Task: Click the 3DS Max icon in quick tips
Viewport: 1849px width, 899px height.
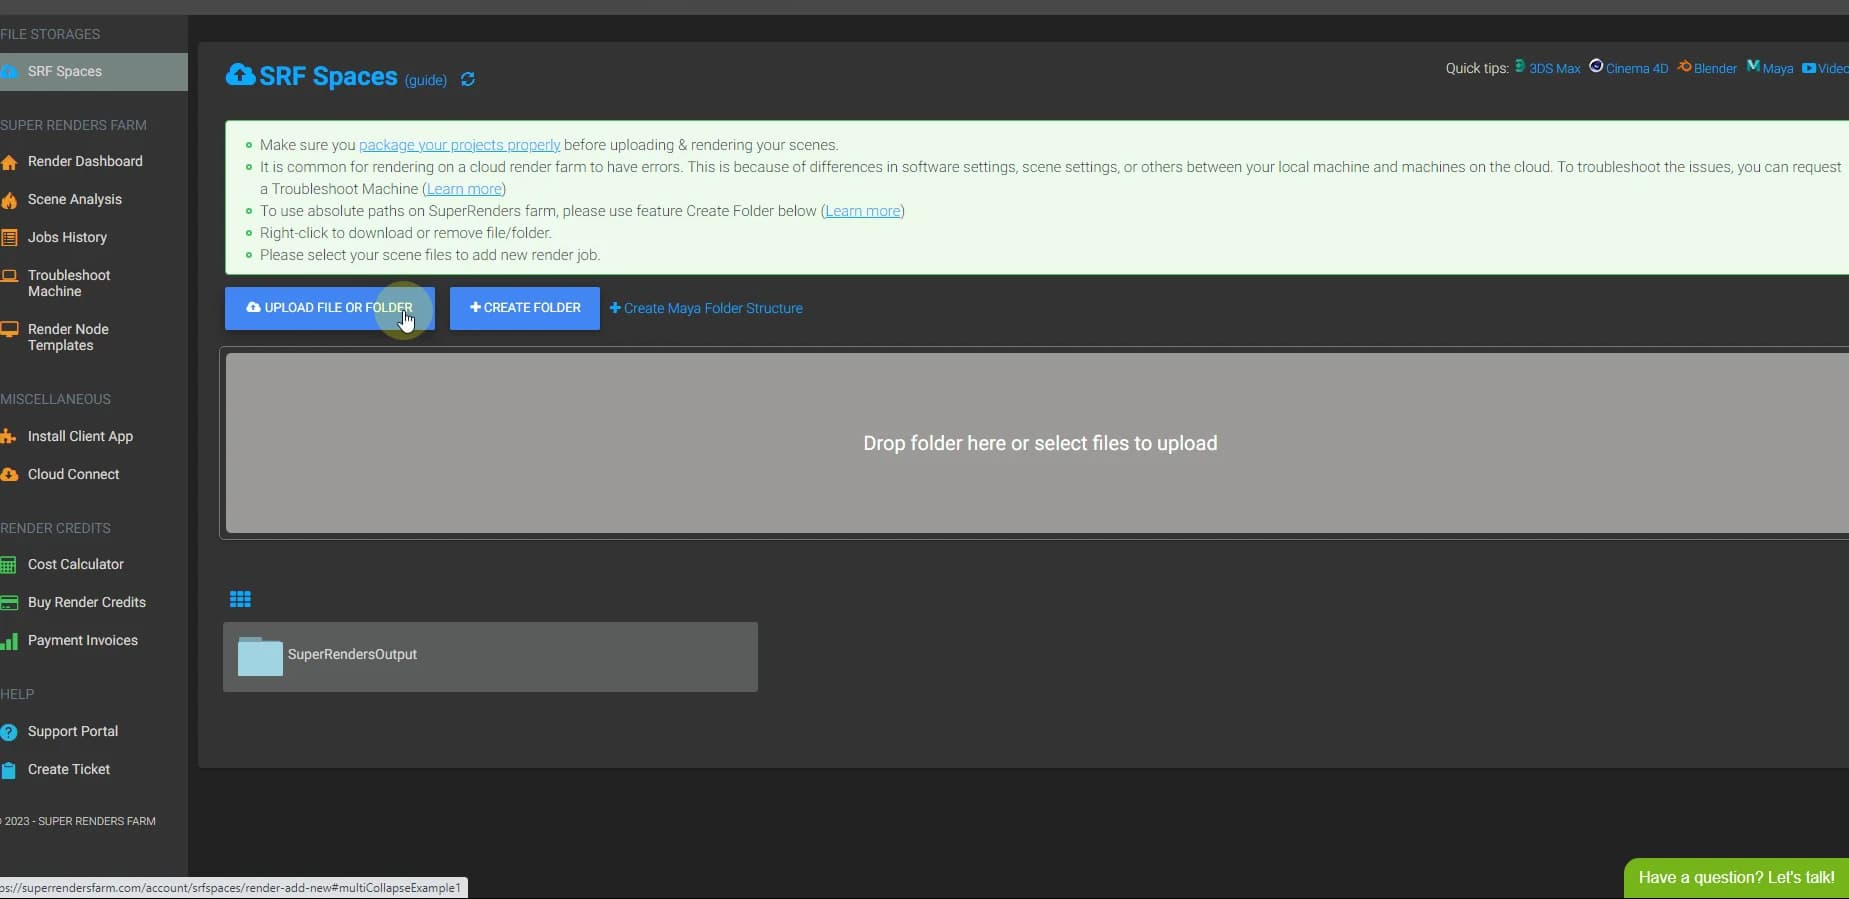Action: (x=1520, y=66)
